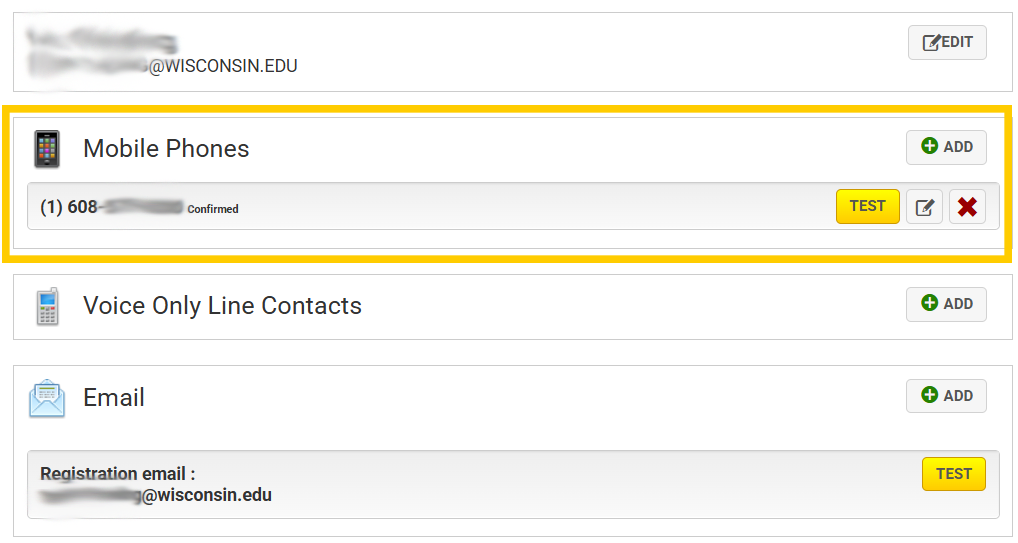Click the EDIT button for the profile
Viewport: 1018px width, 543px height.
[x=946, y=43]
